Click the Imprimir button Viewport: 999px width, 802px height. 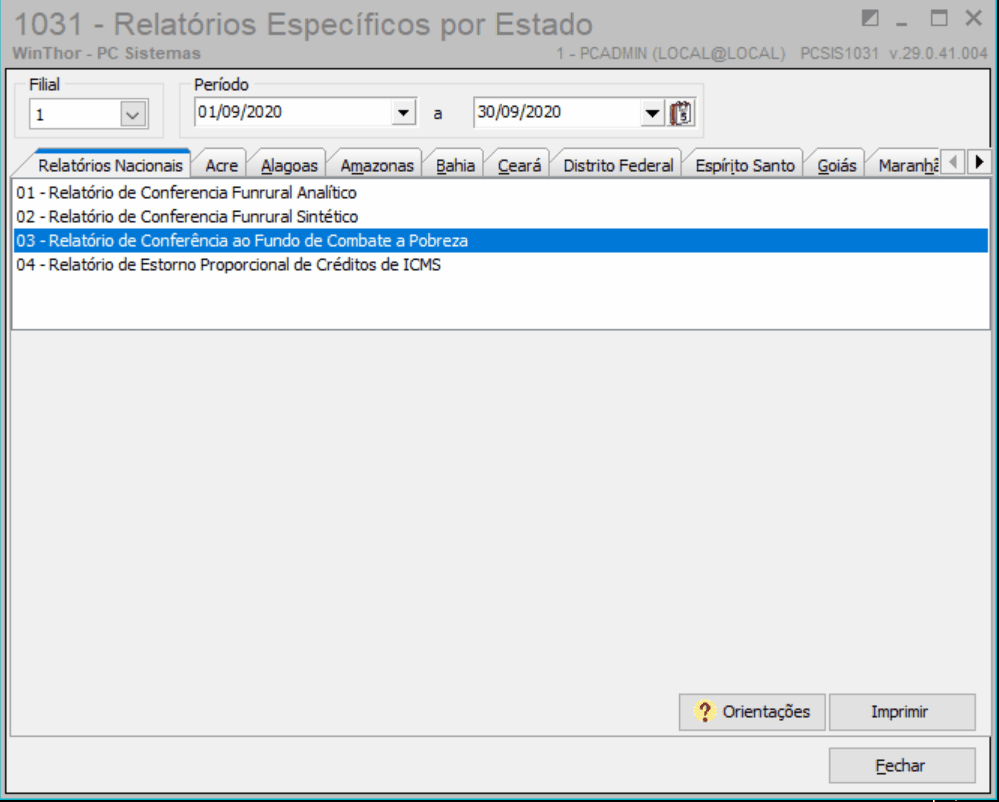pos(902,712)
